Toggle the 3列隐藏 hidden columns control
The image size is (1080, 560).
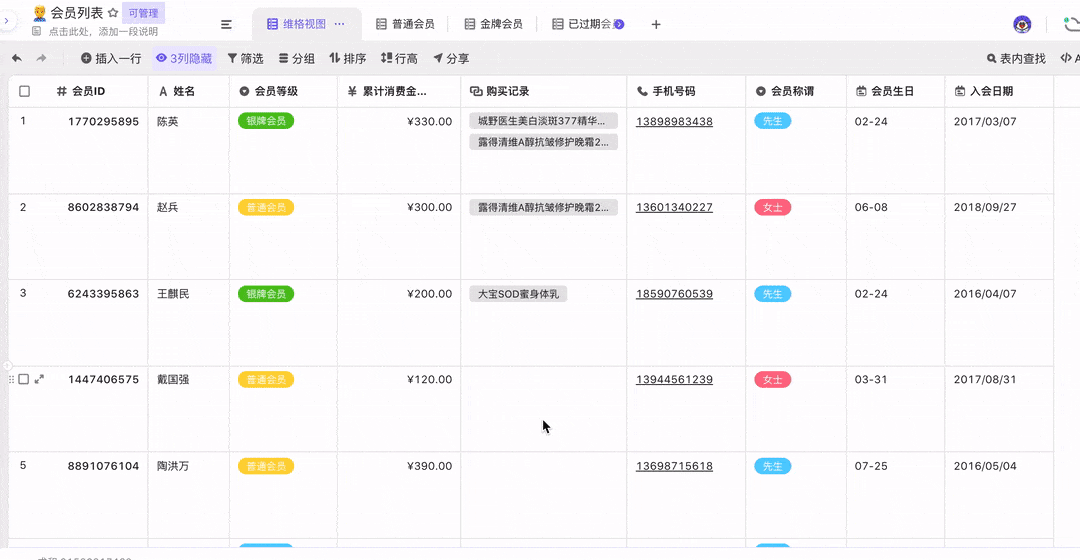pos(184,59)
